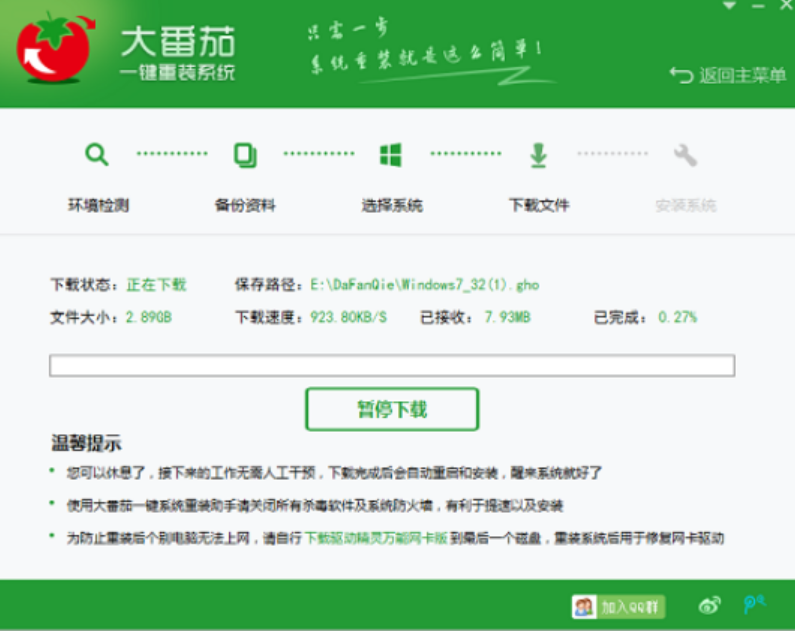The width and height of the screenshot is (795, 640).
Task: Click the first tip starting 您可以休息了
Action: 334,473
